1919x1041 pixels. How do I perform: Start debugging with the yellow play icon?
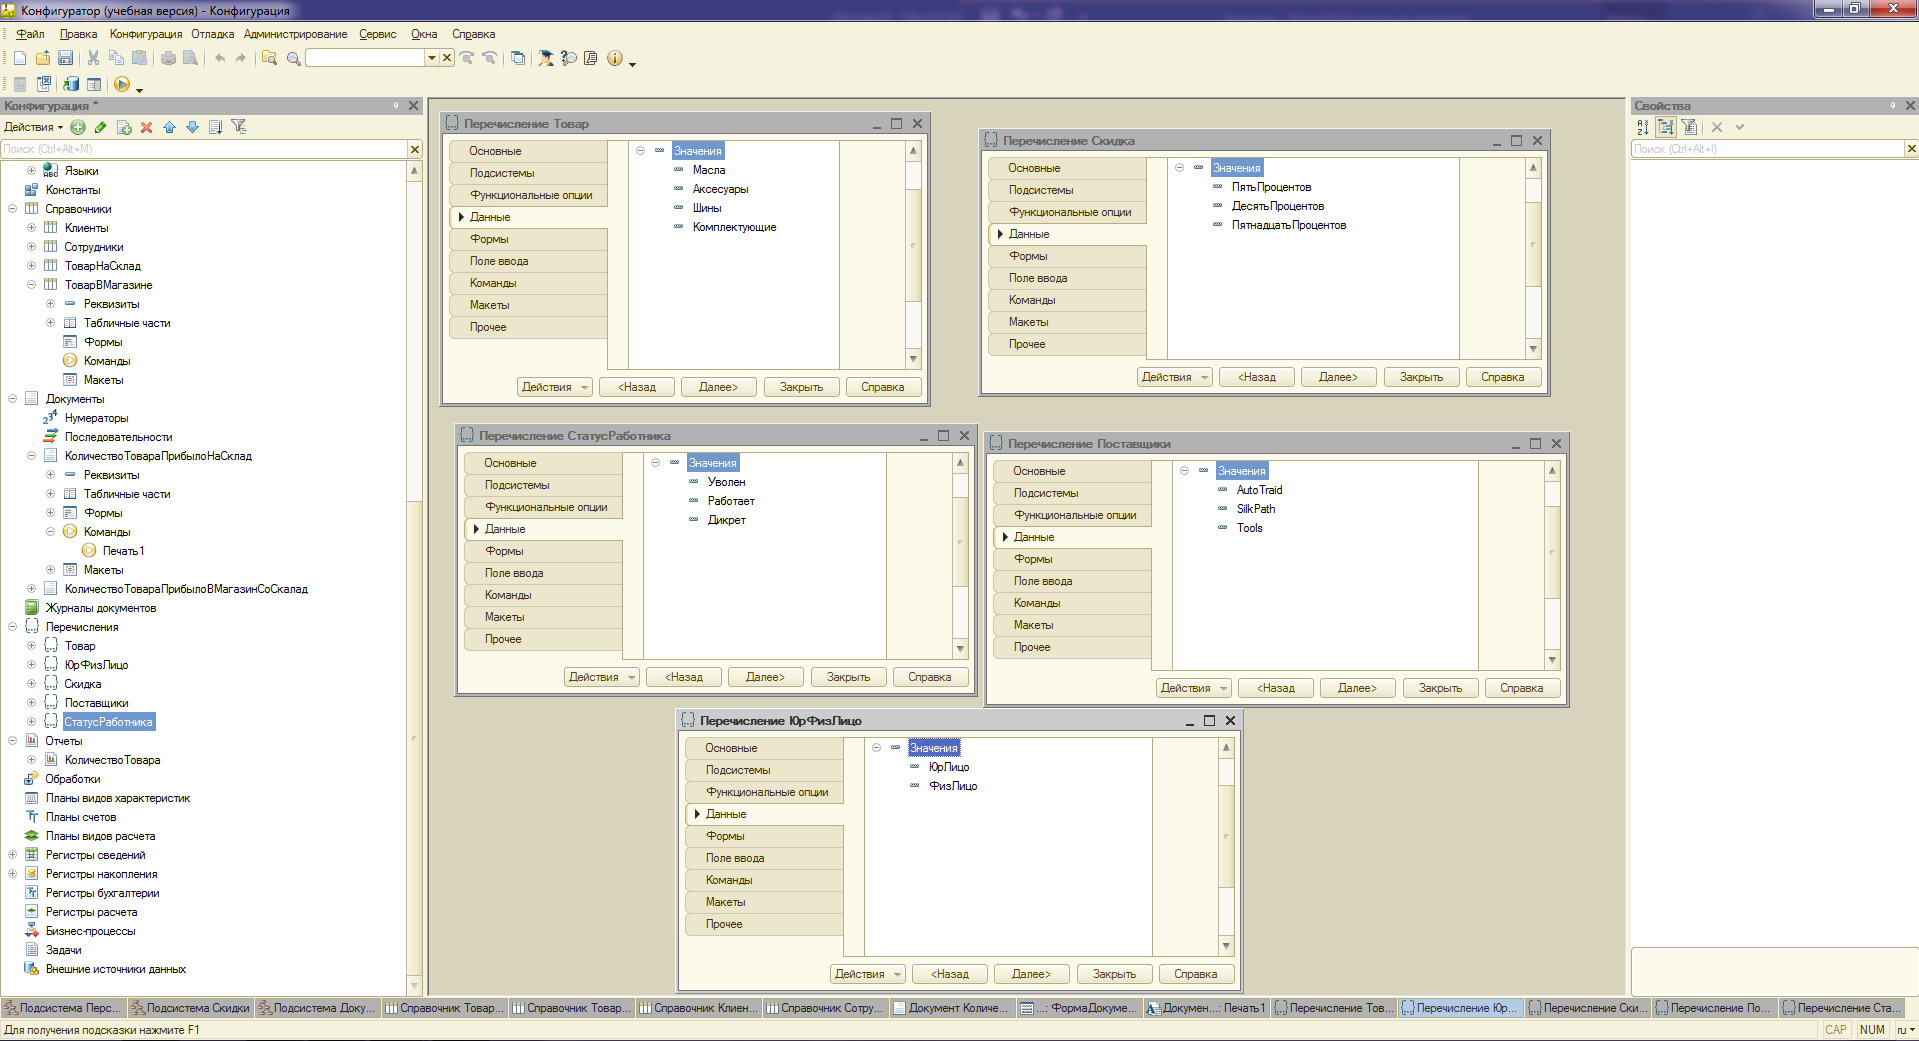122,84
